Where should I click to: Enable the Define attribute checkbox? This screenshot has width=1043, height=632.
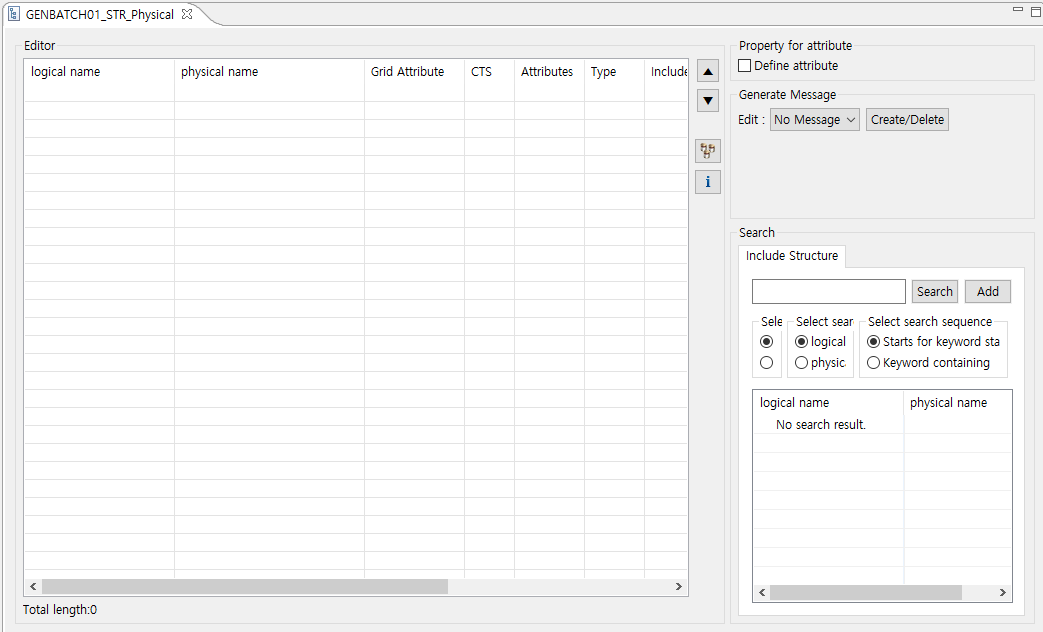click(x=744, y=66)
